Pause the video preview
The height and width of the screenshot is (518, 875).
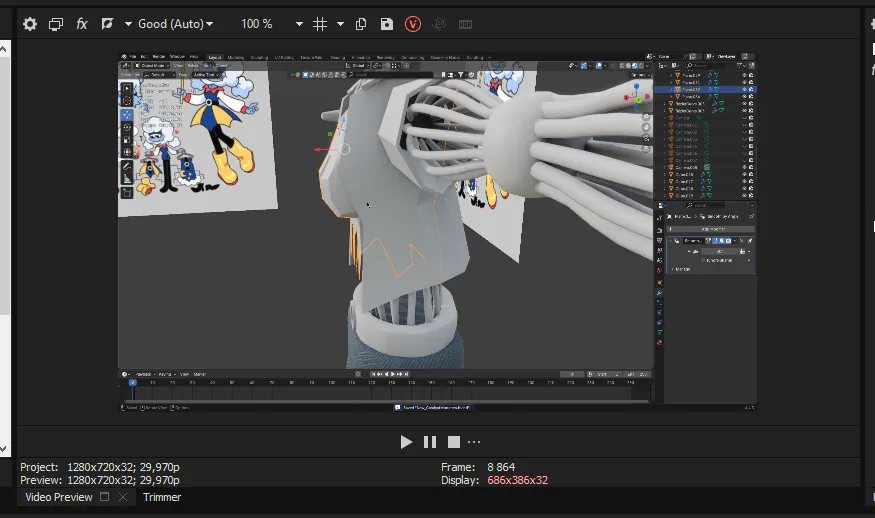coord(430,442)
